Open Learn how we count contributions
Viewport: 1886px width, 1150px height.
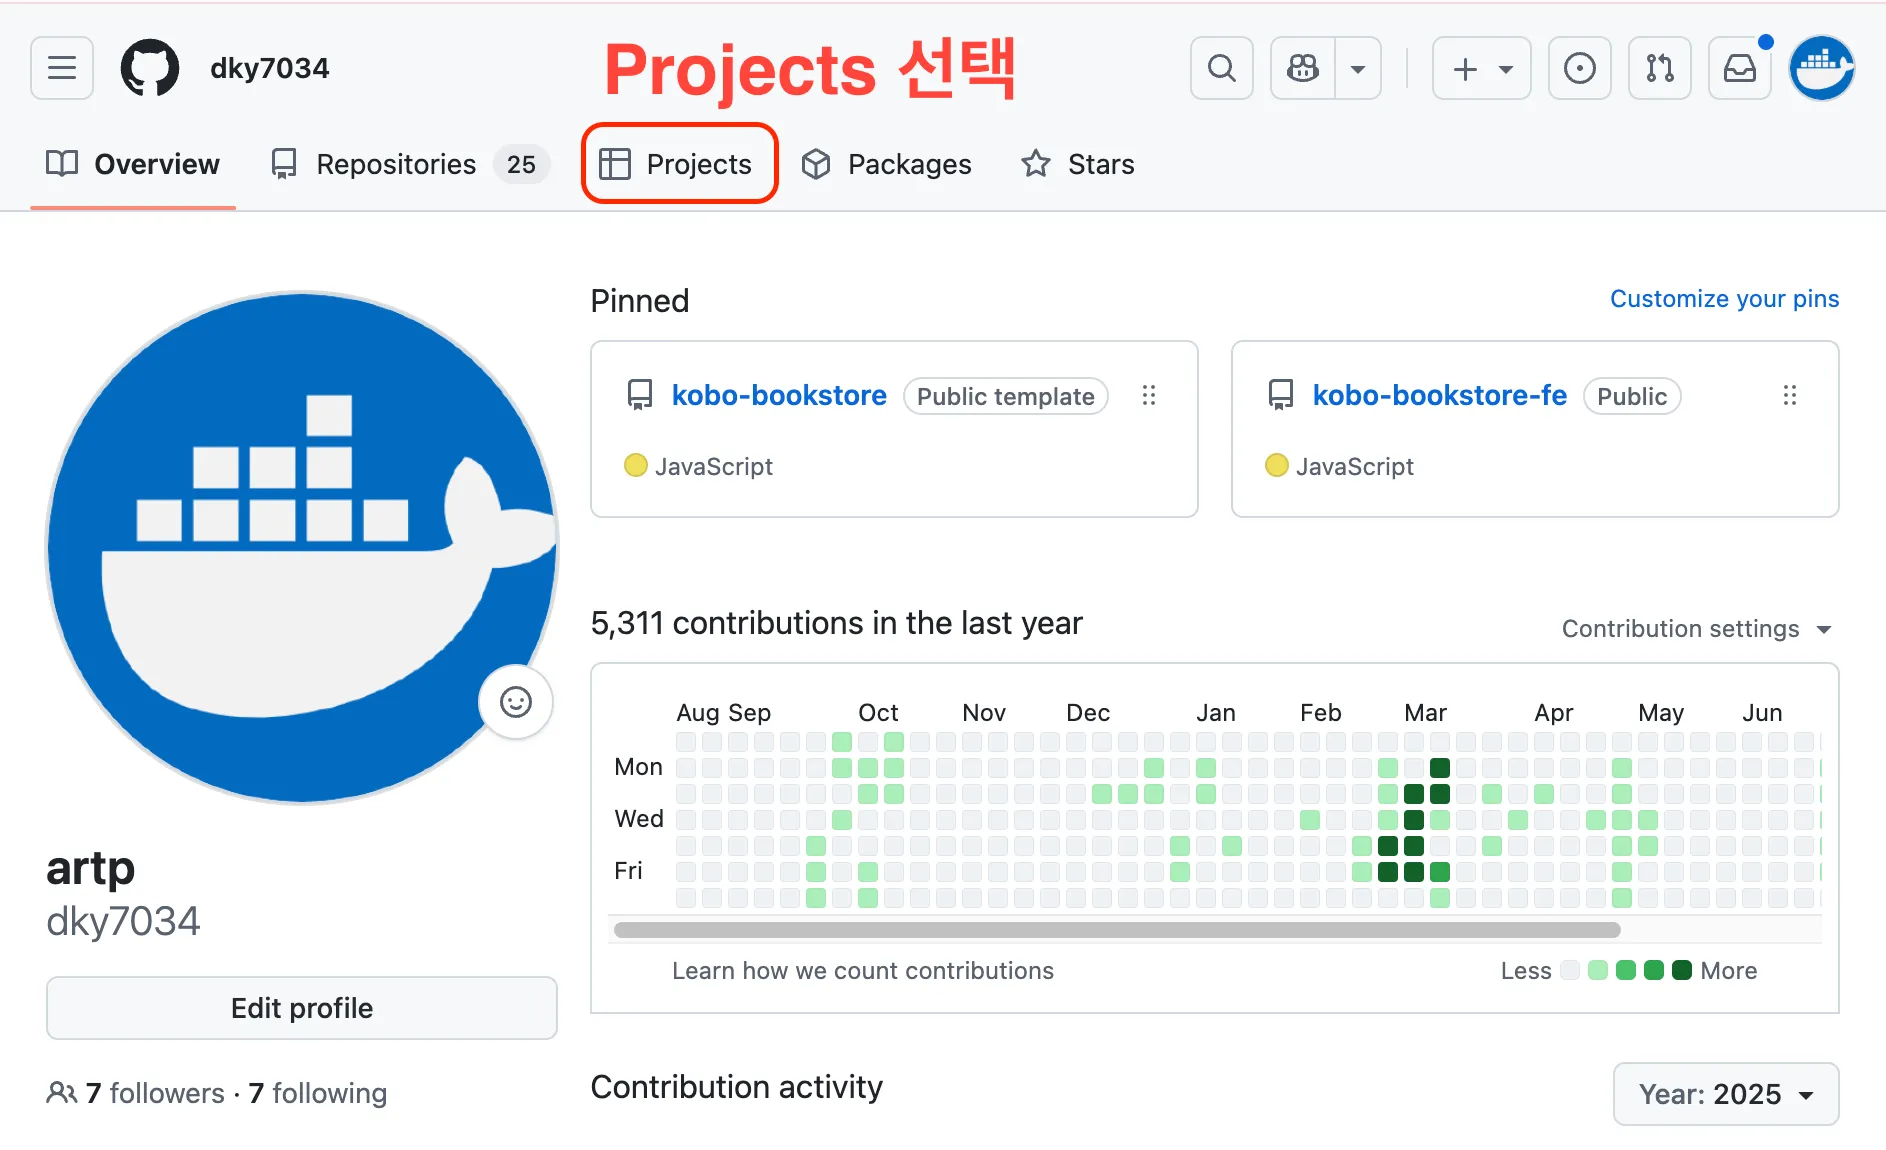[863, 971]
